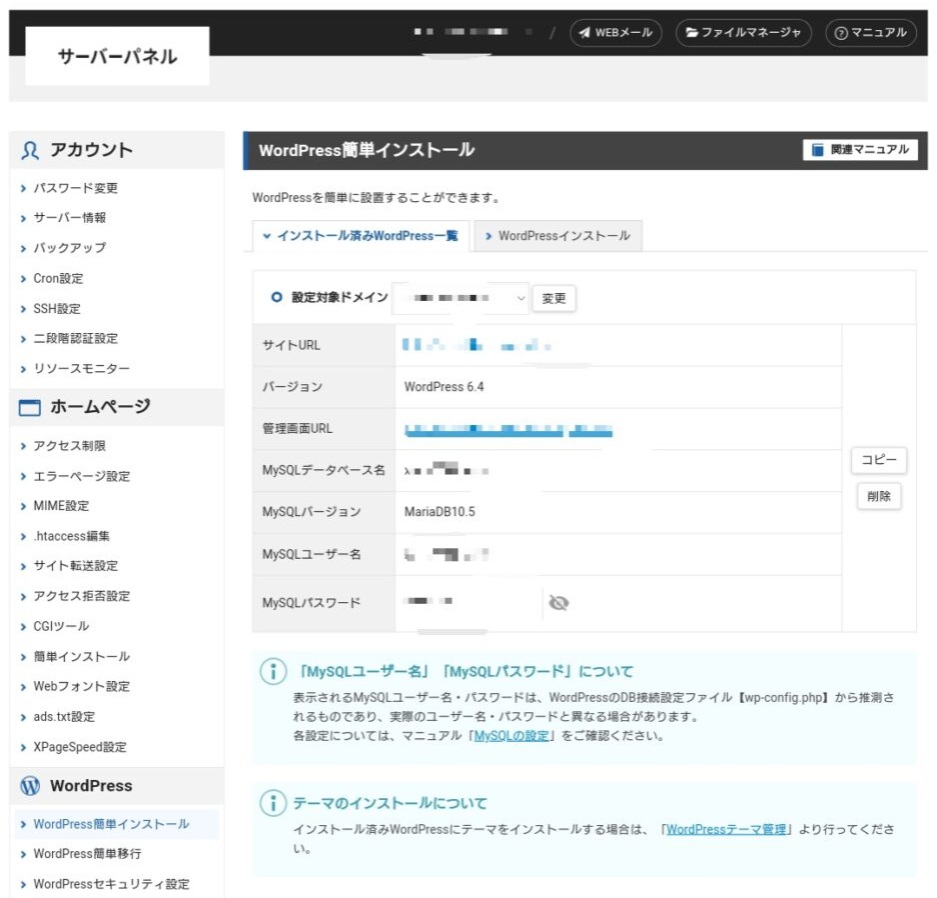Click the 関連マニュアル button
The image size is (937, 898).
[x=860, y=149]
